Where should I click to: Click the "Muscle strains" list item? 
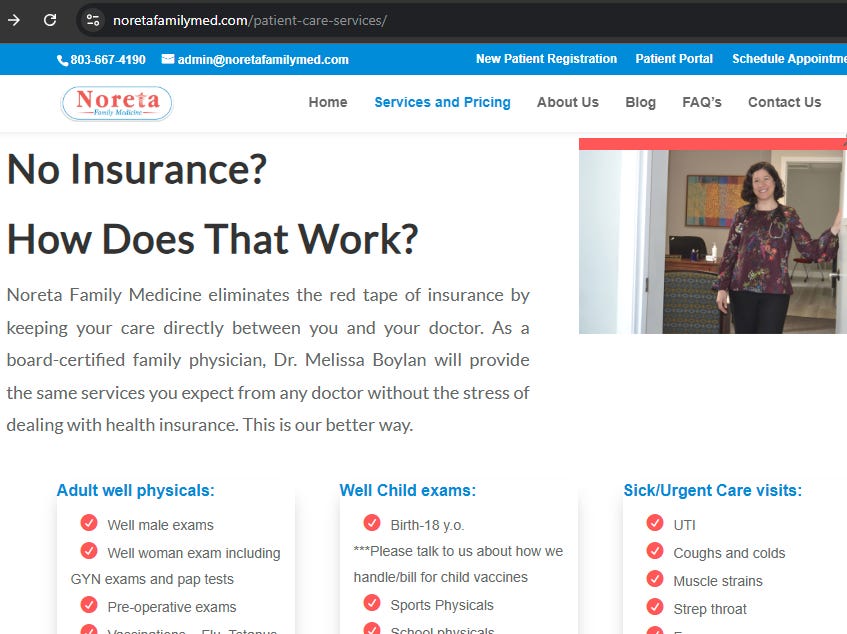(718, 581)
